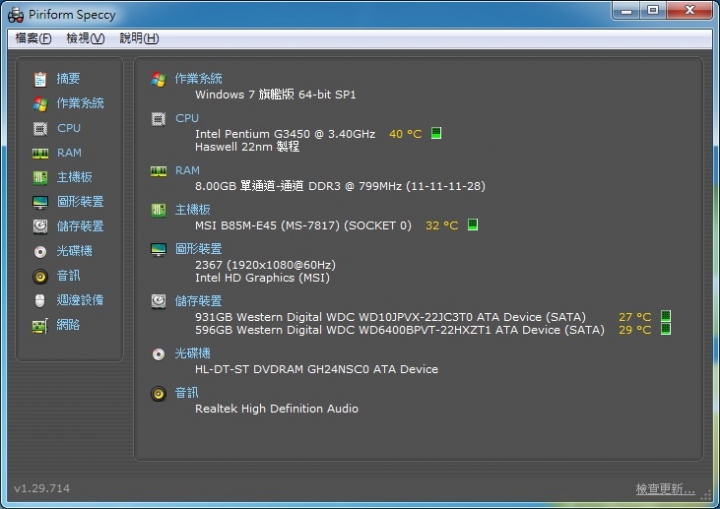The width and height of the screenshot is (720, 509).
Task: Open 儲存裝置 label in sidebar
Action: click(80, 226)
